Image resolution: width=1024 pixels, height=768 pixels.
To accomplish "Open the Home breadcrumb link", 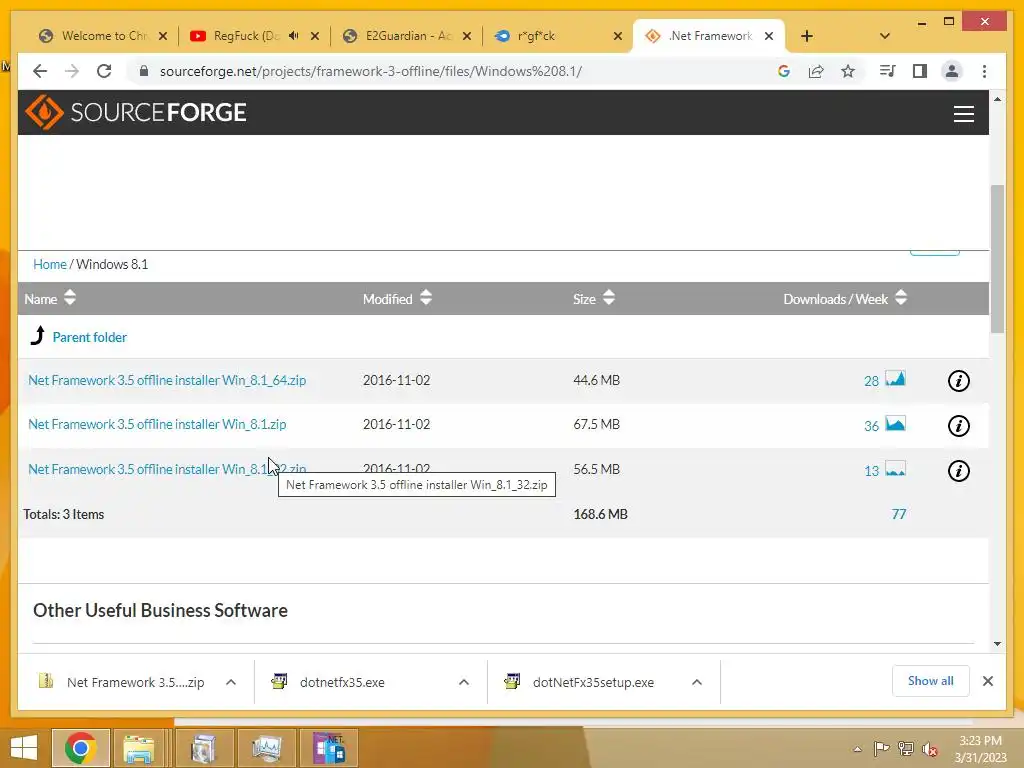I will click(x=50, y=264).
